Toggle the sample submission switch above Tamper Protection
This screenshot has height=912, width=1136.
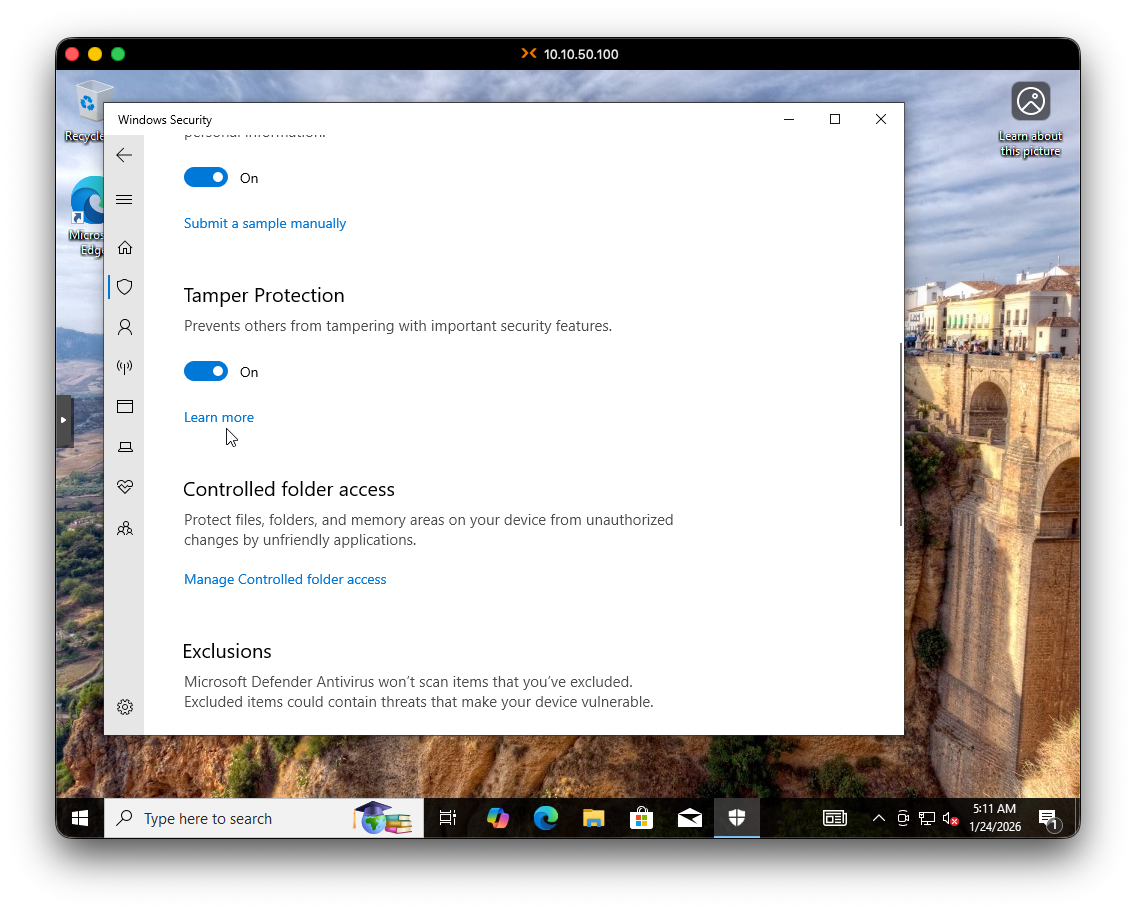pyautogui.click(x=206, y=178)
